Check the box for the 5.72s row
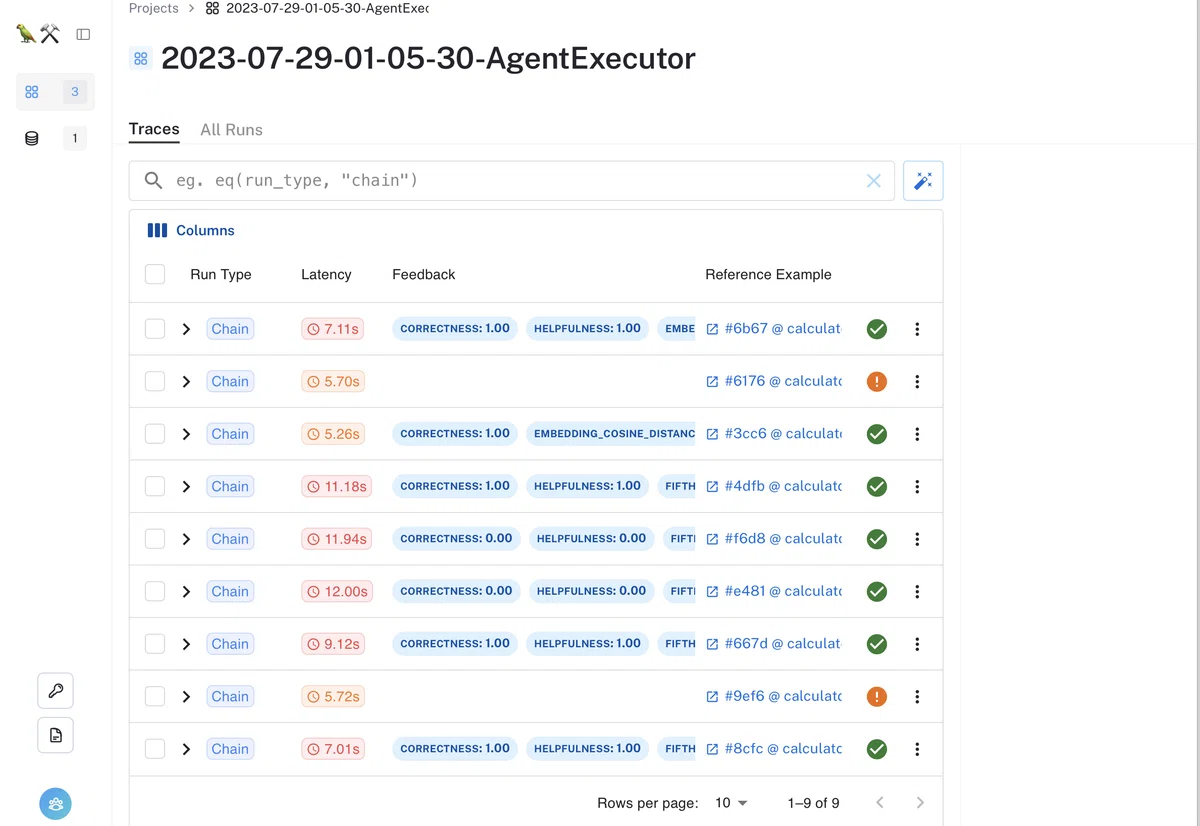Image resolution: width=1200 pixels, height=826 pixels. [155, 696]
